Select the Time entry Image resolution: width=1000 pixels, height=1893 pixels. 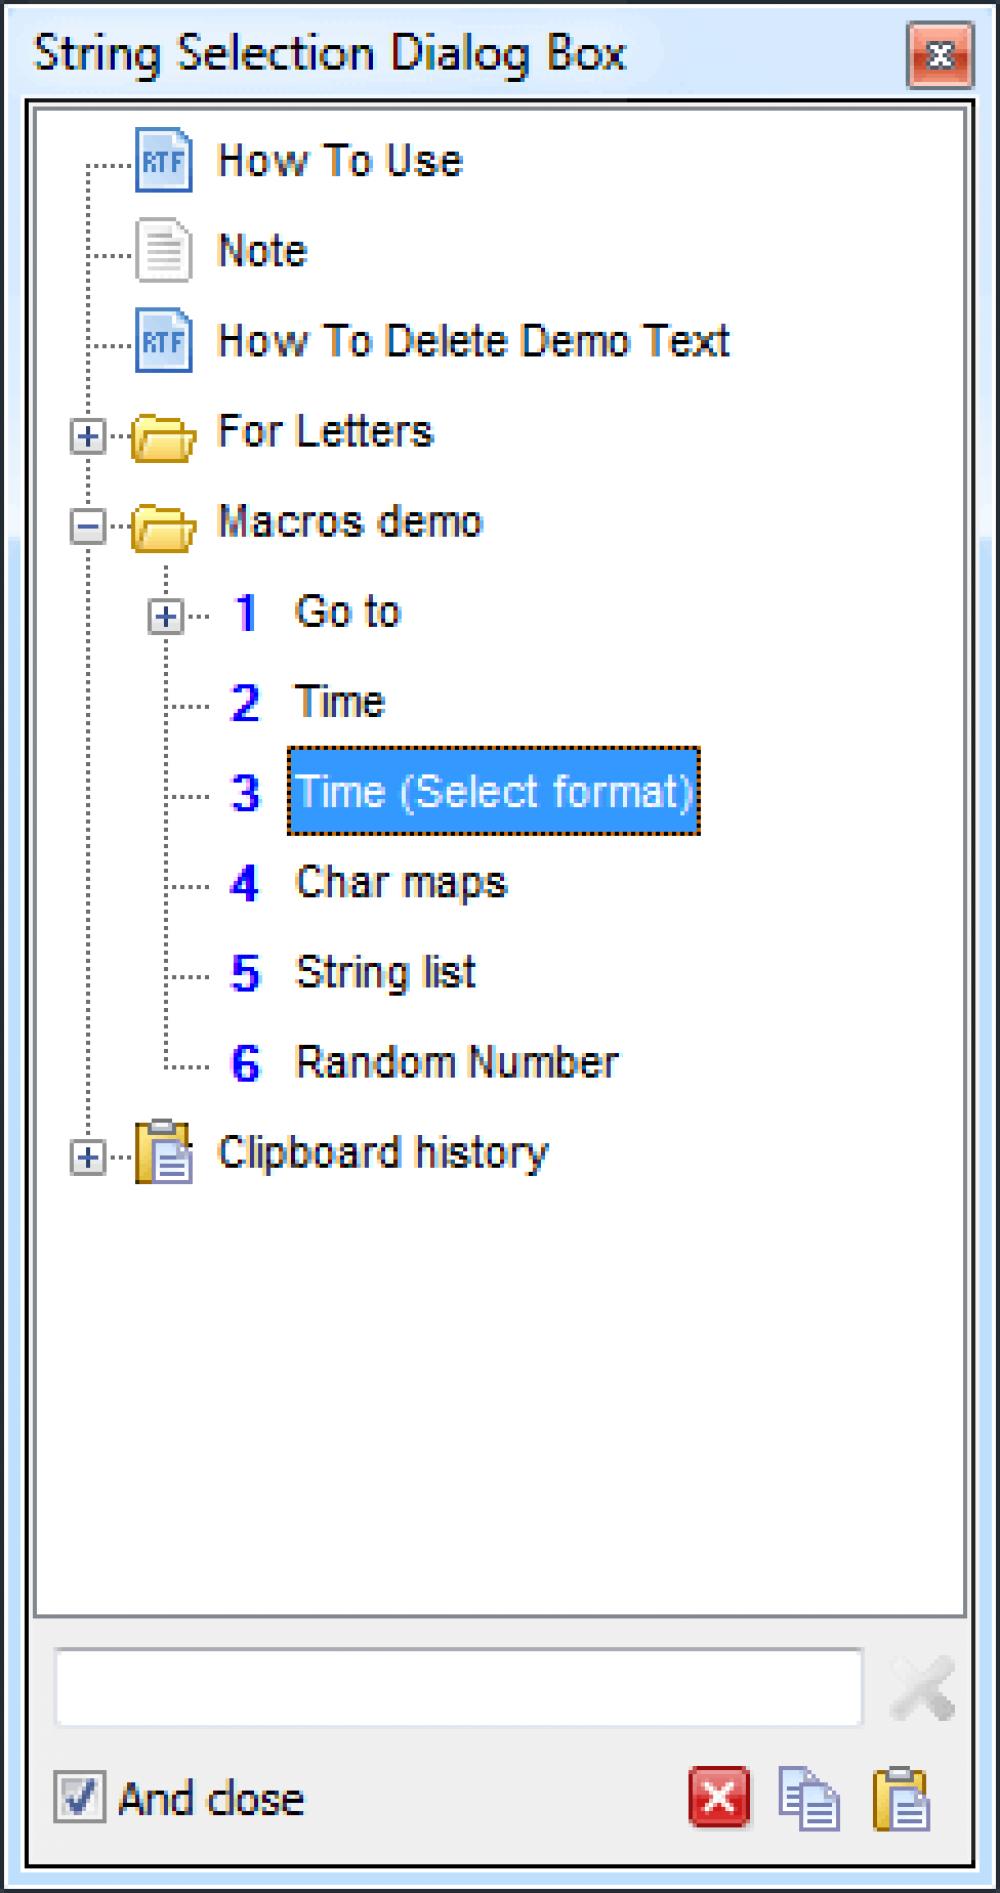339,702
